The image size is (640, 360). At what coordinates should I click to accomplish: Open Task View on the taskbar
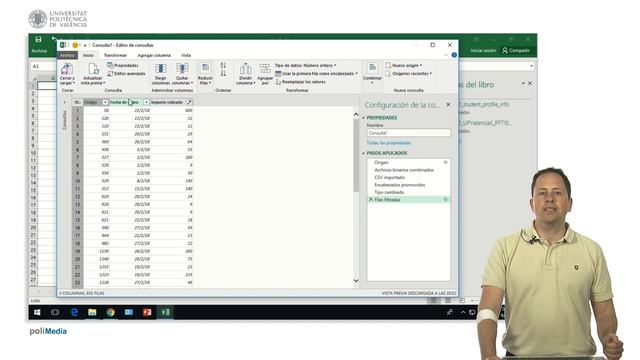(55, 312)
